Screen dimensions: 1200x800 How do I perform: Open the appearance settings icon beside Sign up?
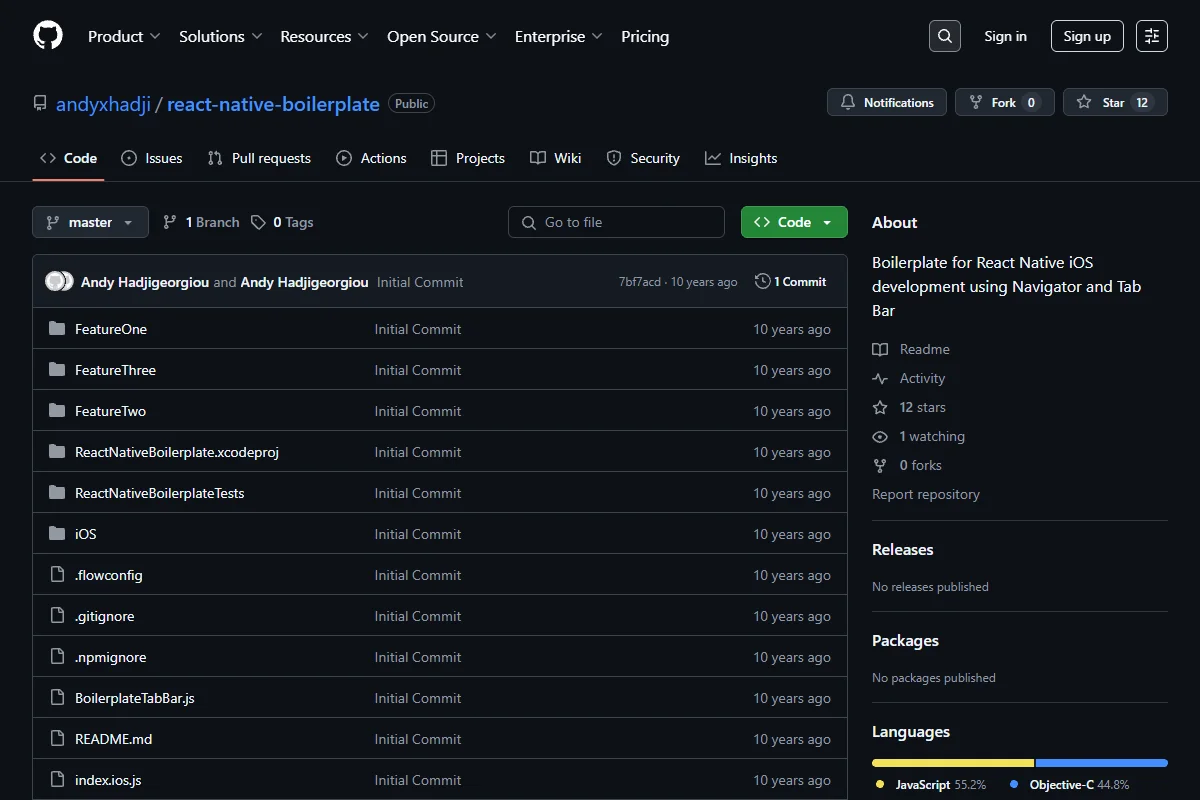coord(1152,36)
